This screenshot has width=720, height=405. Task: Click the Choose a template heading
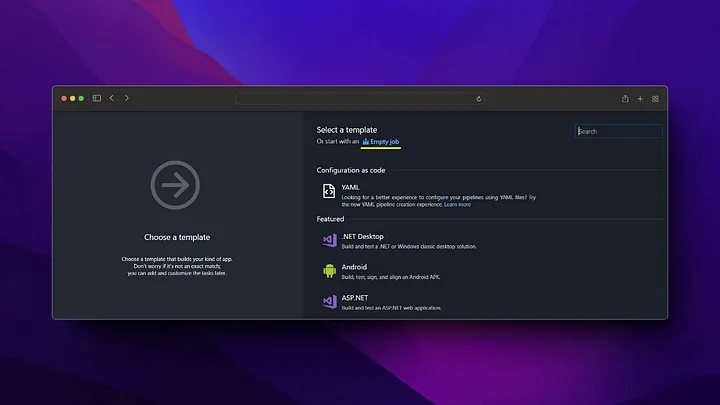point(177,237)
